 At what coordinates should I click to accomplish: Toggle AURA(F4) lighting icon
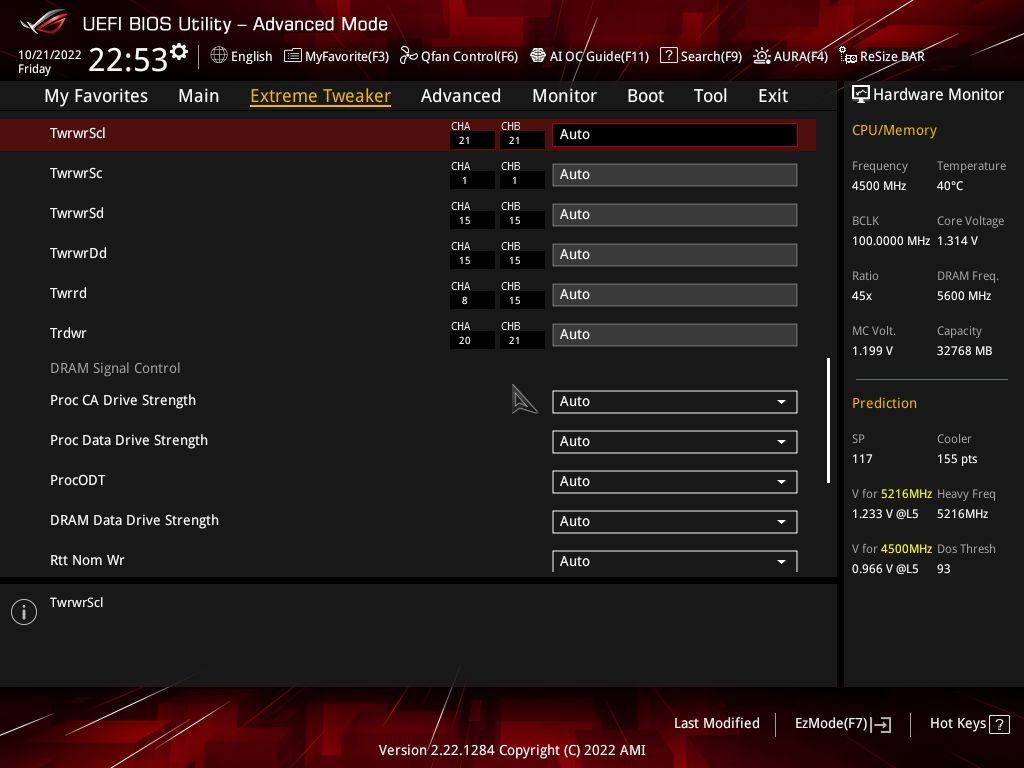(x=761, y=56)
